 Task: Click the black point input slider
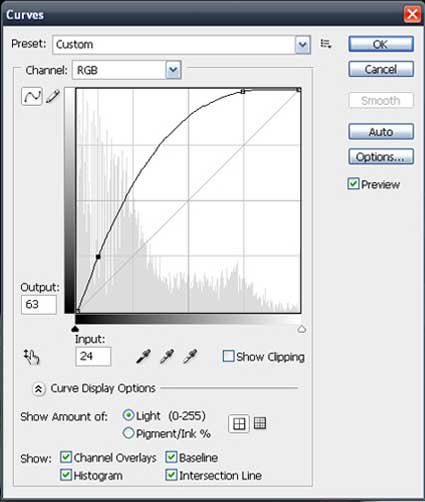point(75,329)
